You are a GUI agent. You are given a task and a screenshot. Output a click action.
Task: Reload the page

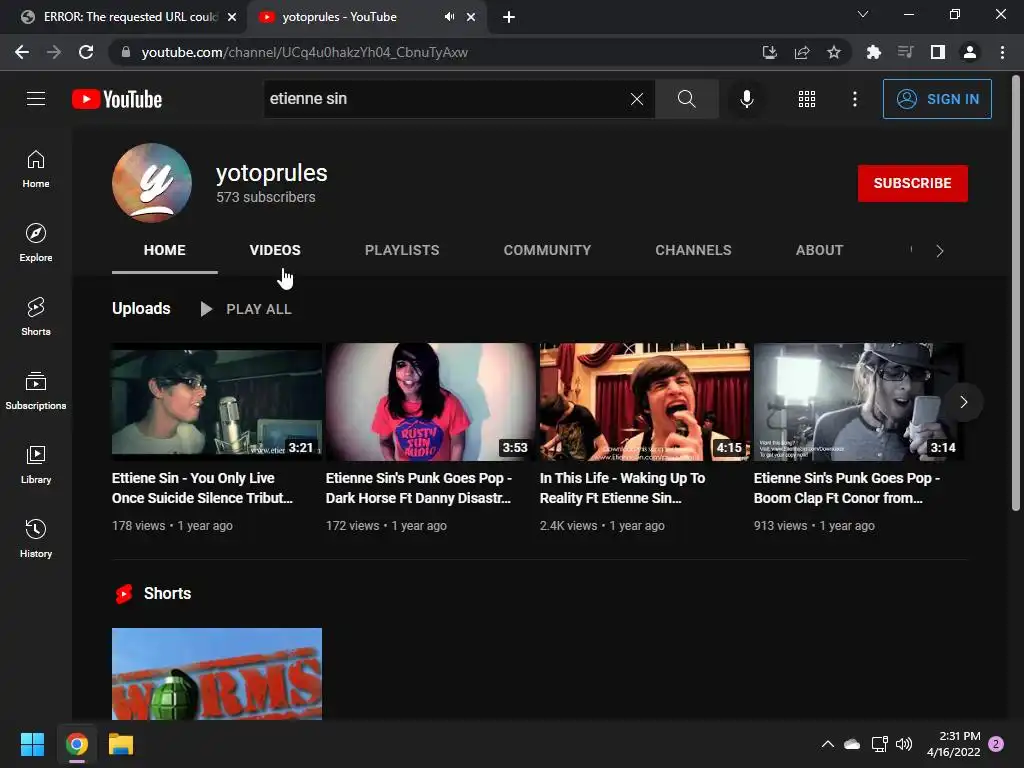86,52
